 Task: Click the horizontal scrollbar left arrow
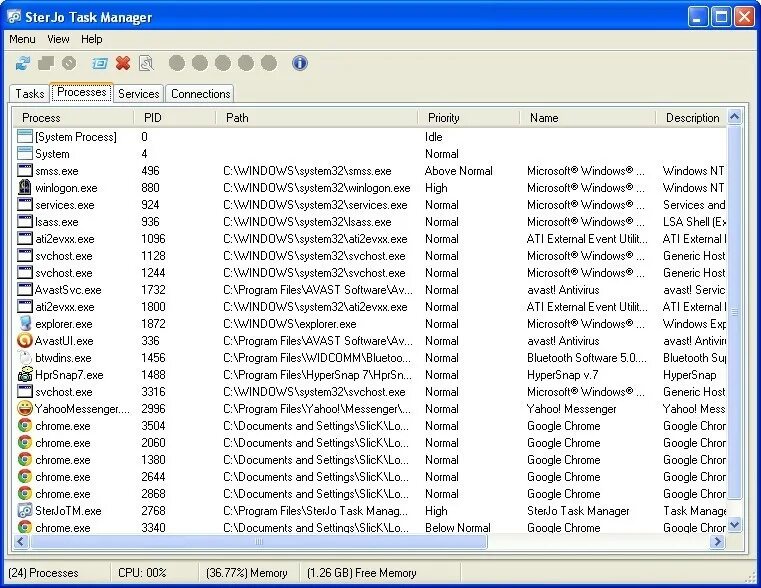point(21,541)
